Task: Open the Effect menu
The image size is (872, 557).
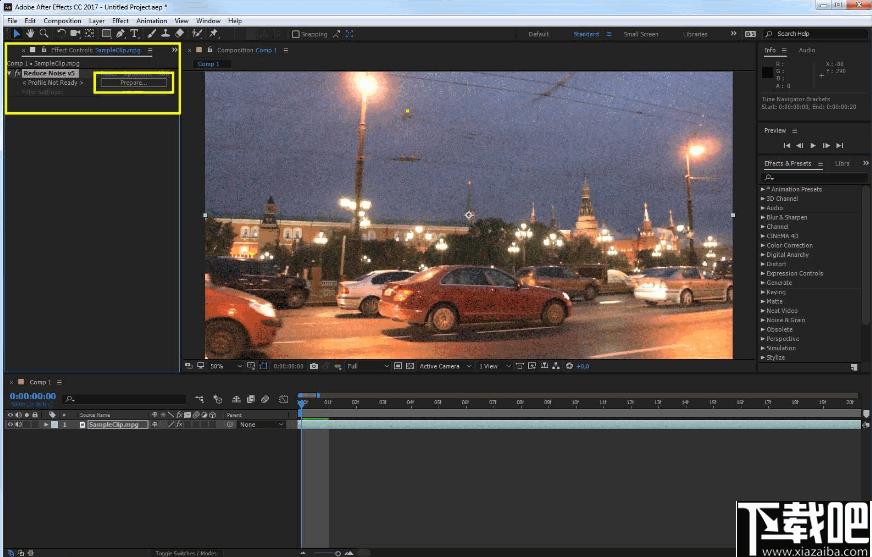Action: pos(120,21)
